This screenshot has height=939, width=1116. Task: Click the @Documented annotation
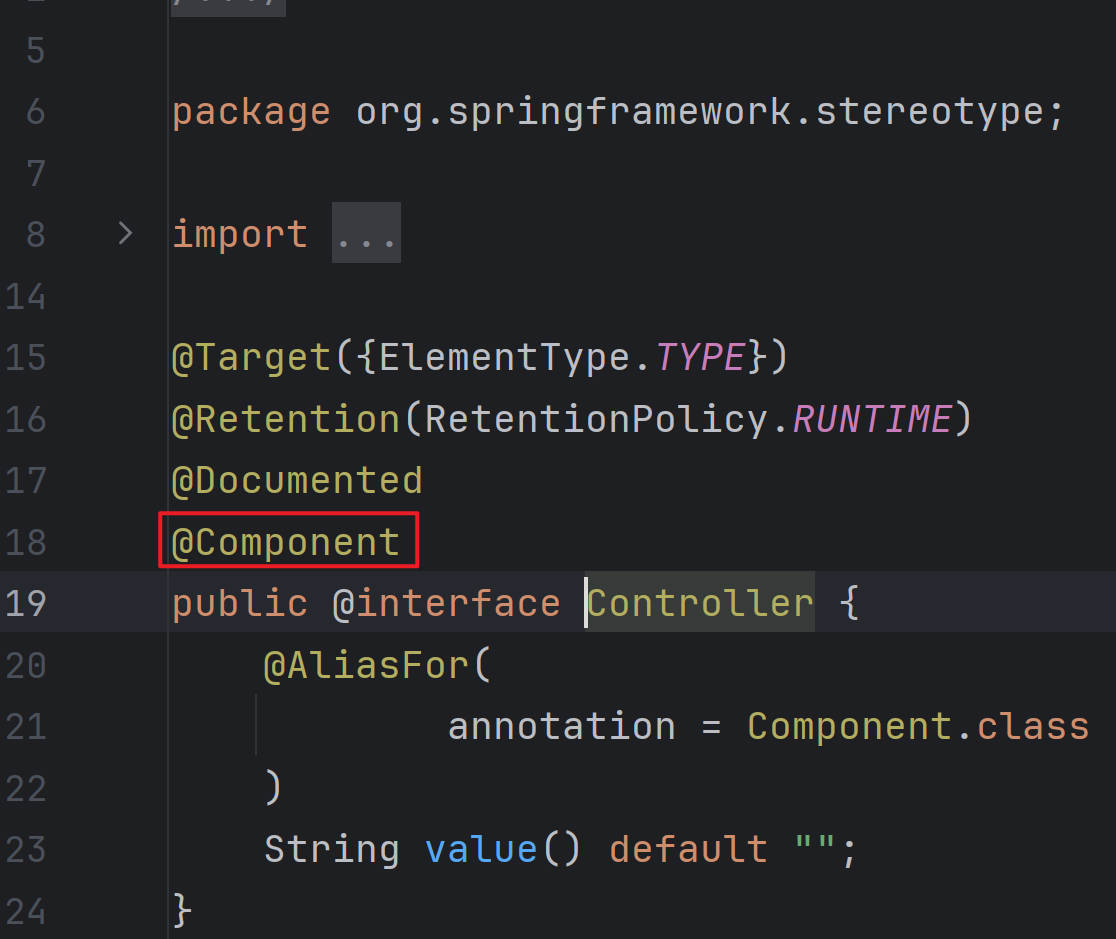[297, 481]
